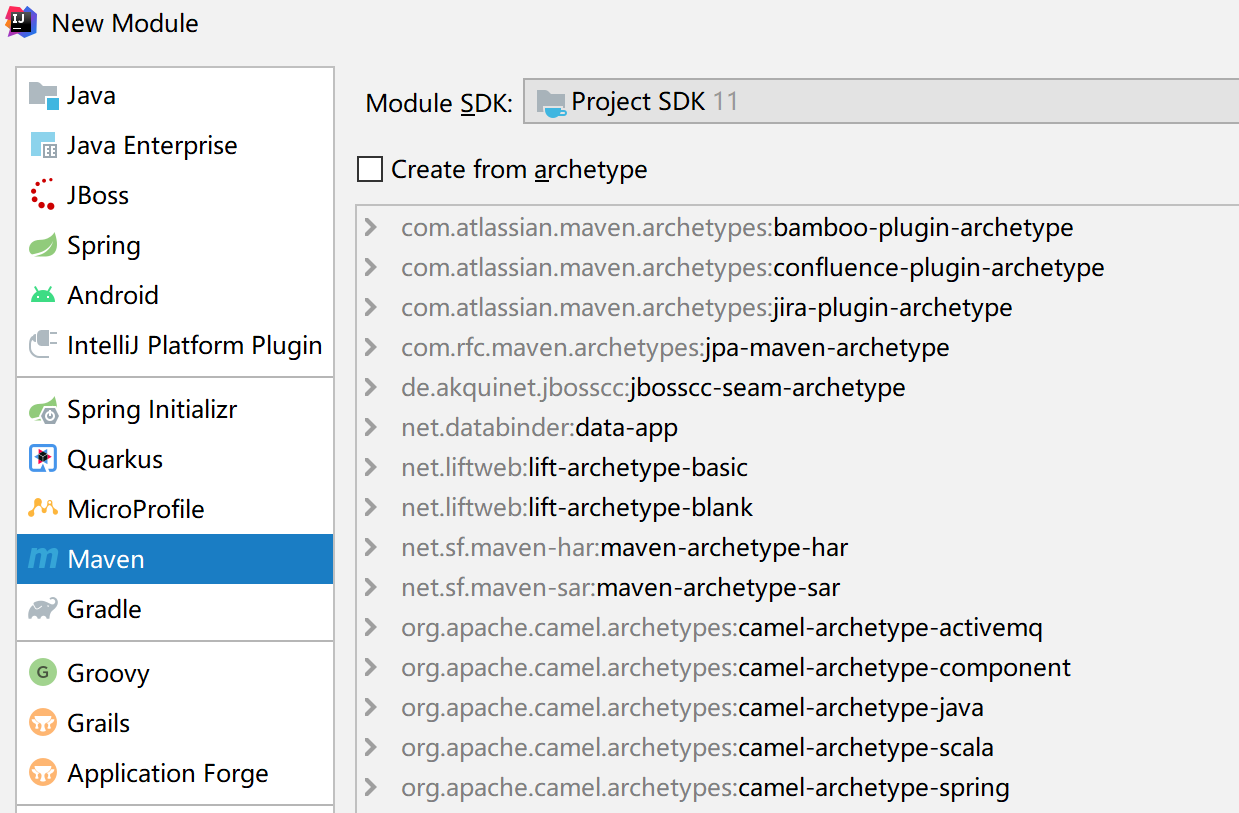Image resolution: width=1239 pixels, height=813 pixels.
Task: Click the Android robot icon
Action: 43,296
